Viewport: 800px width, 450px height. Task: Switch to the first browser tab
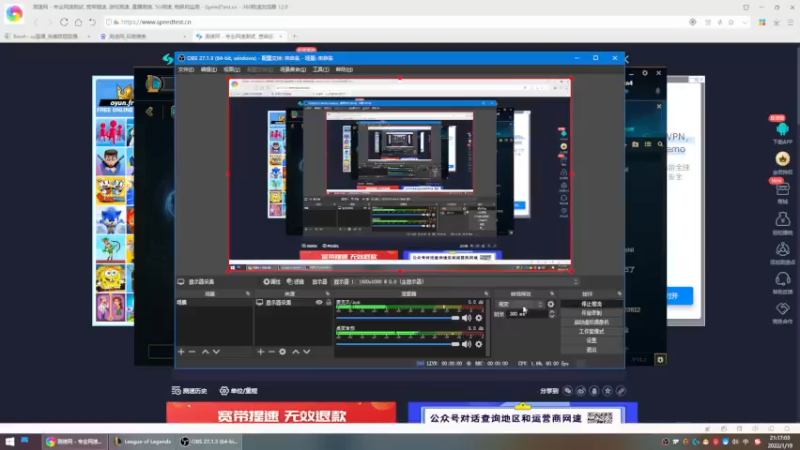tap(46, 36)
